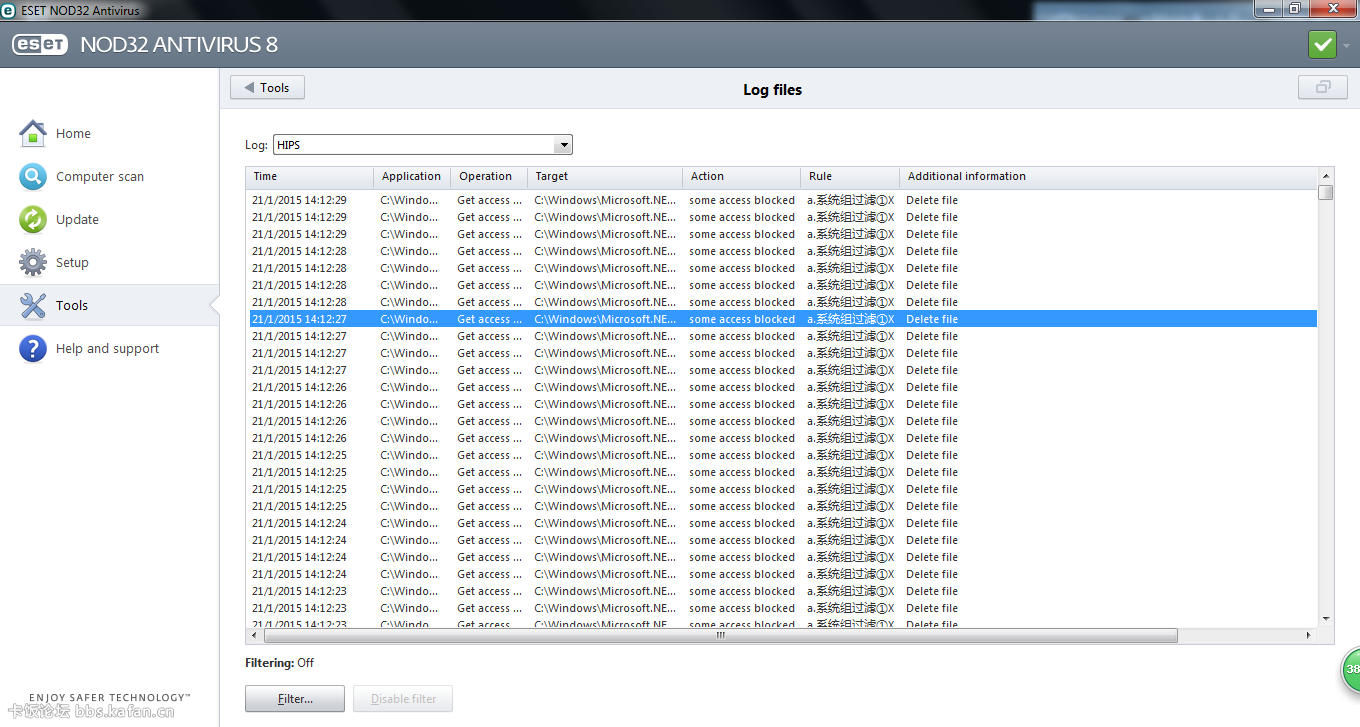Click the vertical scrollbar thumb
Viewport: 1360px width, 727px height.
[1325, 192]
